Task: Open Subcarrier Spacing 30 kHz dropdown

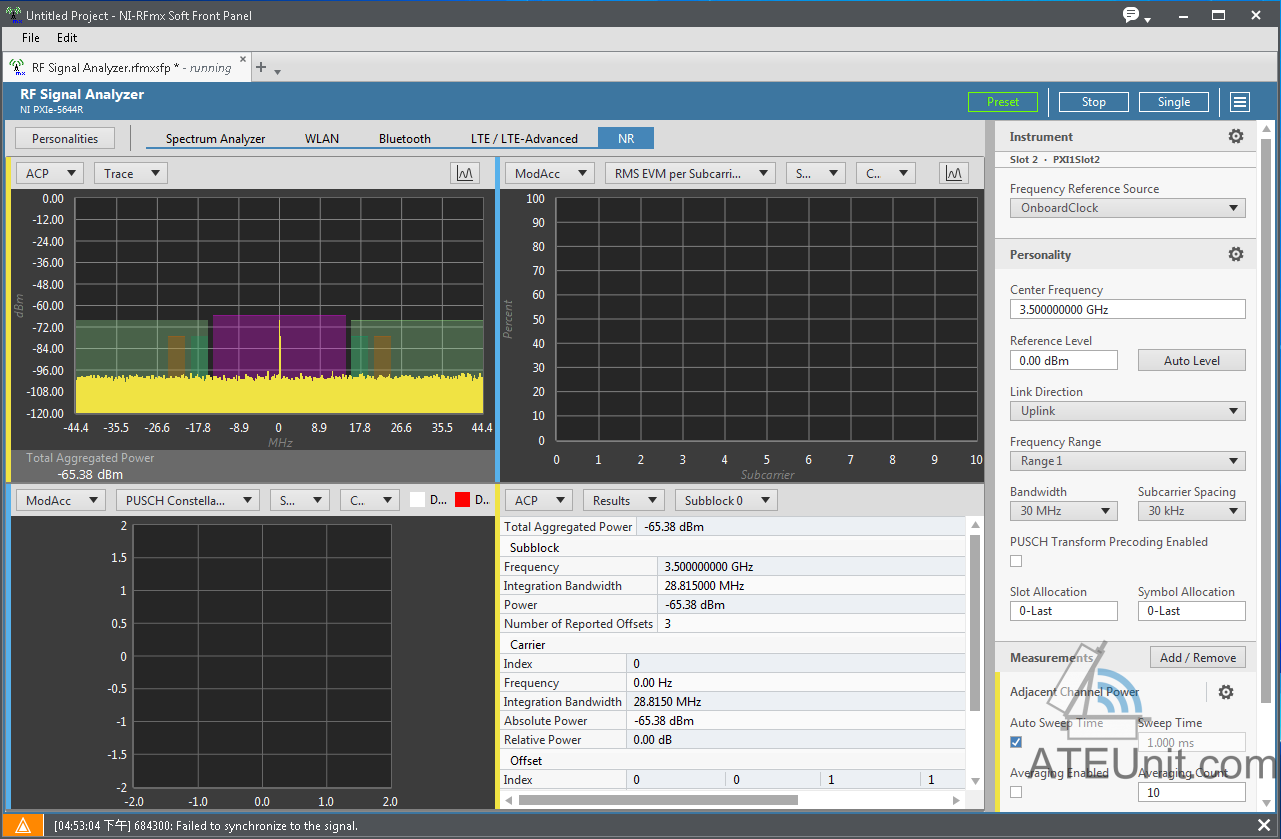Action: (1192, 511)
